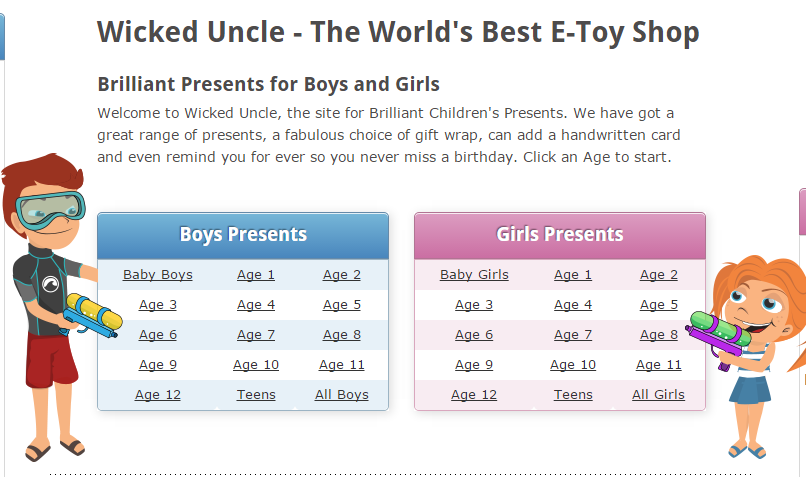Open the Boys Presents header
Screen dimensions: 806x477
click(x=243, y=234)
